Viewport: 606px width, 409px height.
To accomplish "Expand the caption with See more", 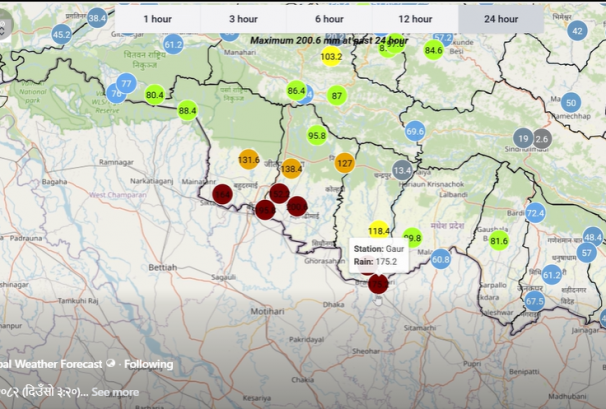I will (x=115, y=392).
